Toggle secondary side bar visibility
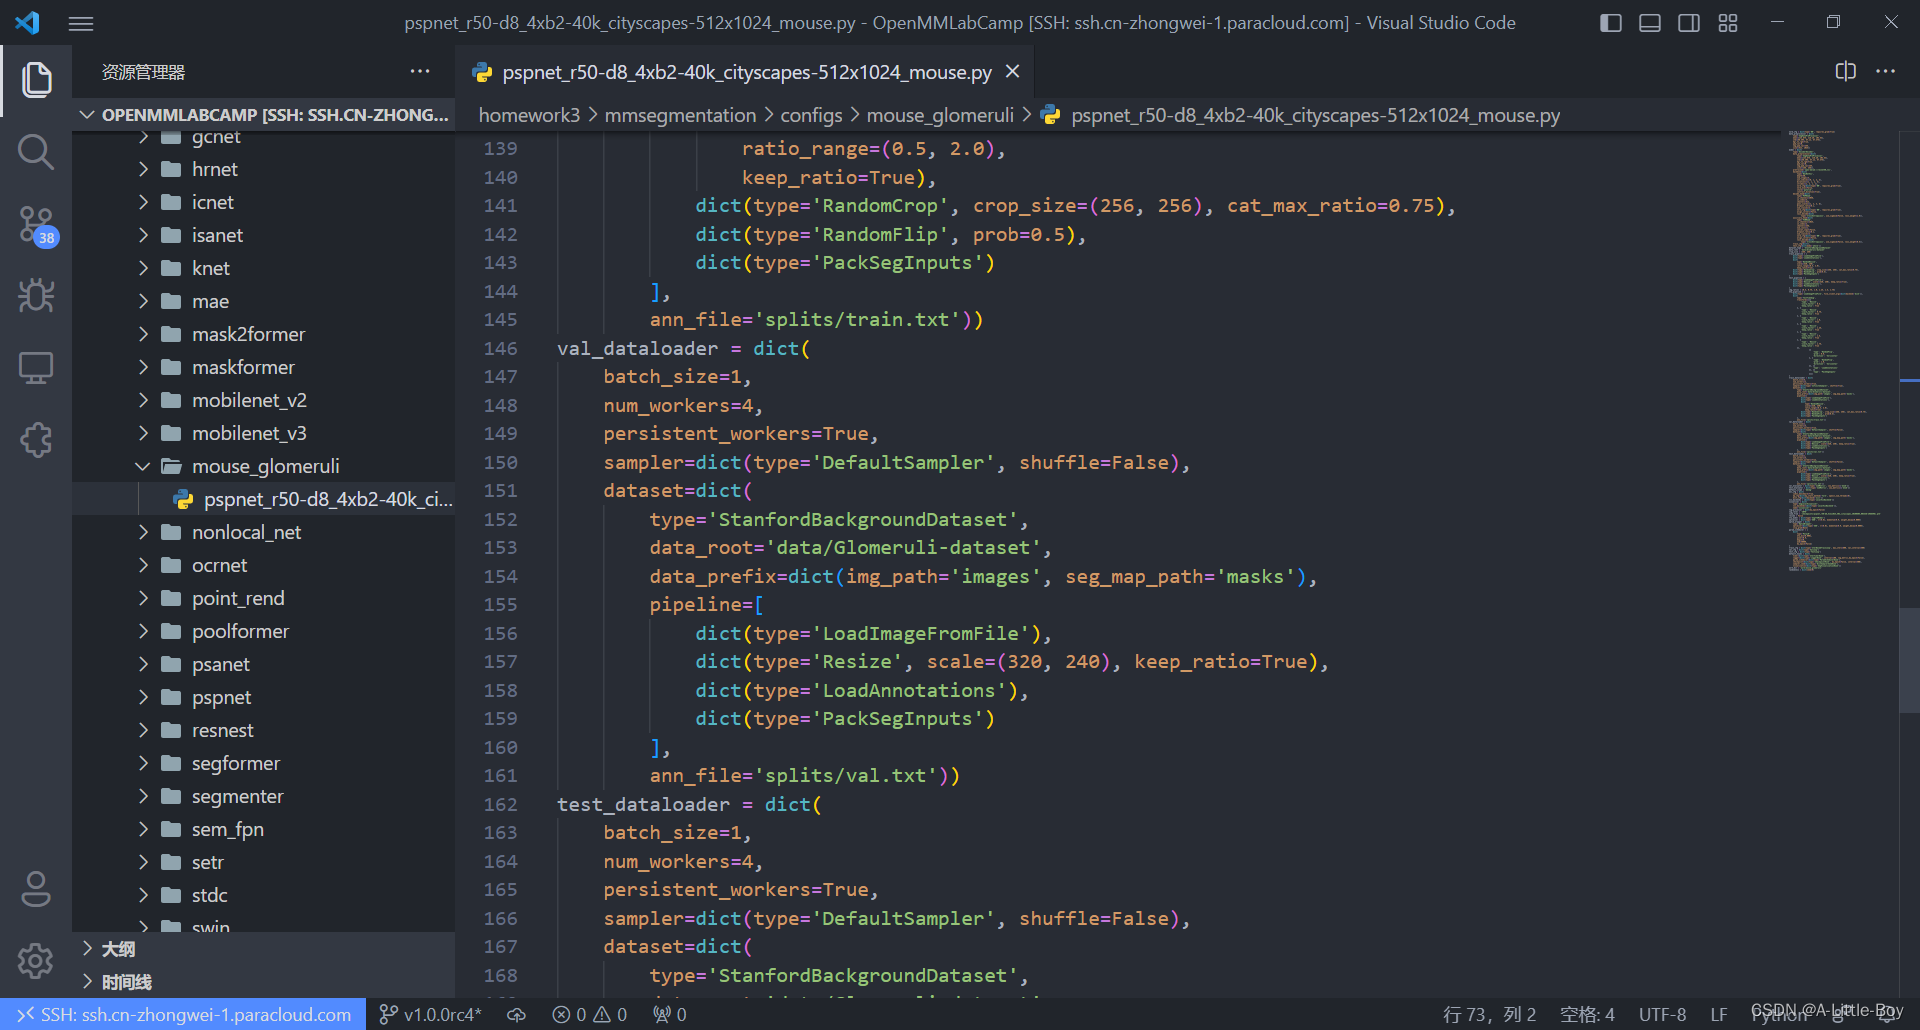The width and height of the screenshot is (1920, 1030). point(1689,23)
